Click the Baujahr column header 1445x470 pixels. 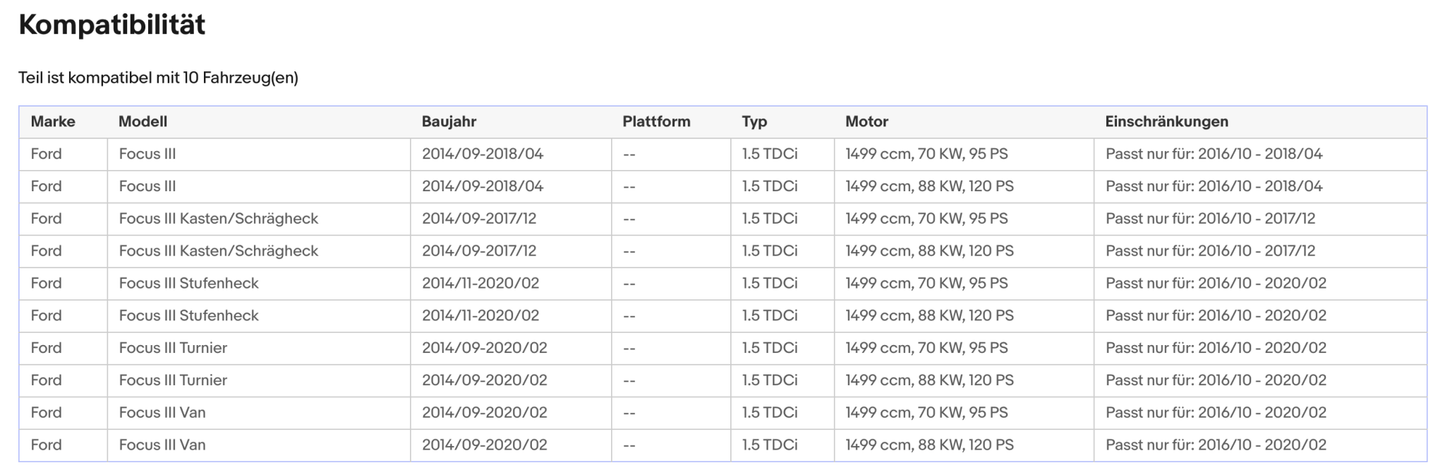click(449, 122)
